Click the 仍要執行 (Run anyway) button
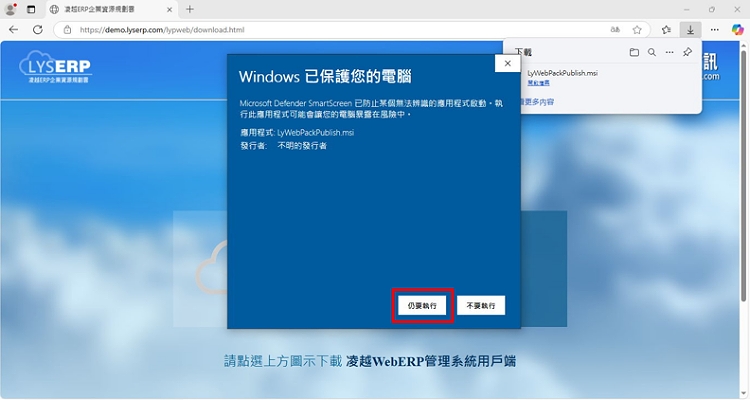Image resolution: width=750 pixels, height=400 pixels. click(x=422, y=305)
